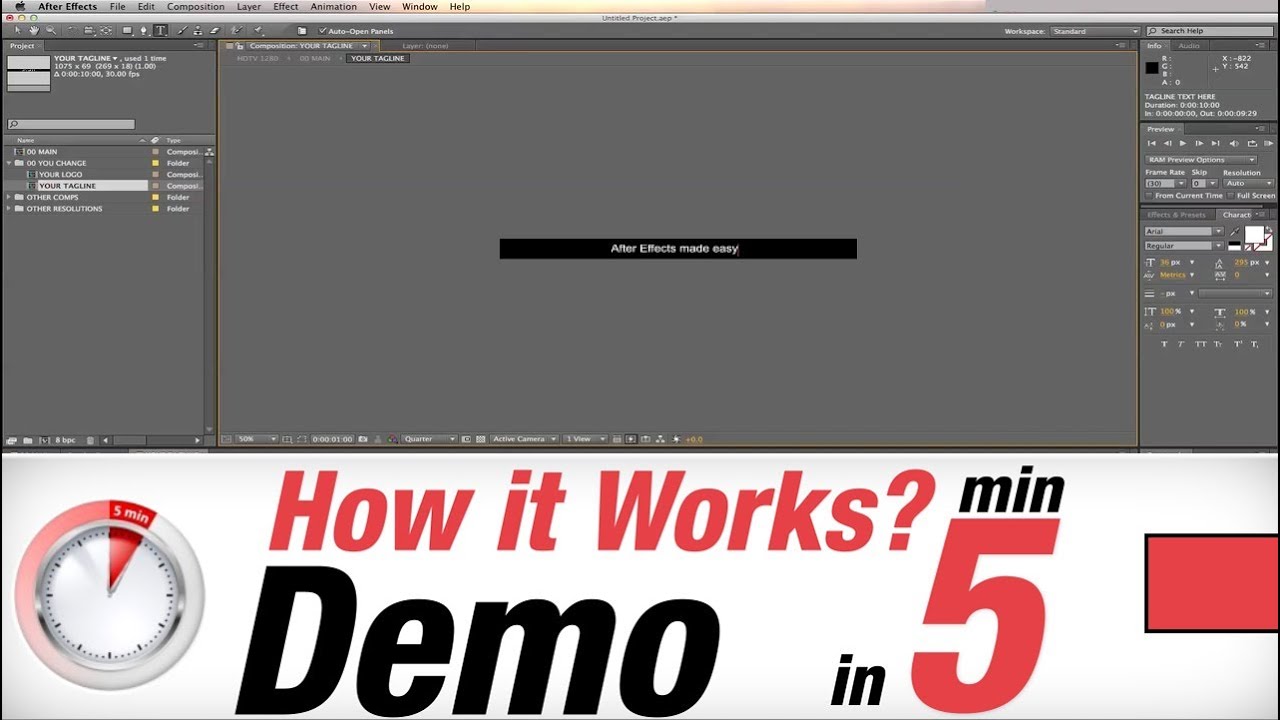Click the Faux Italic button in Character panel
This screenshot has width=1280, height=720.
[x=1181, y=344]
